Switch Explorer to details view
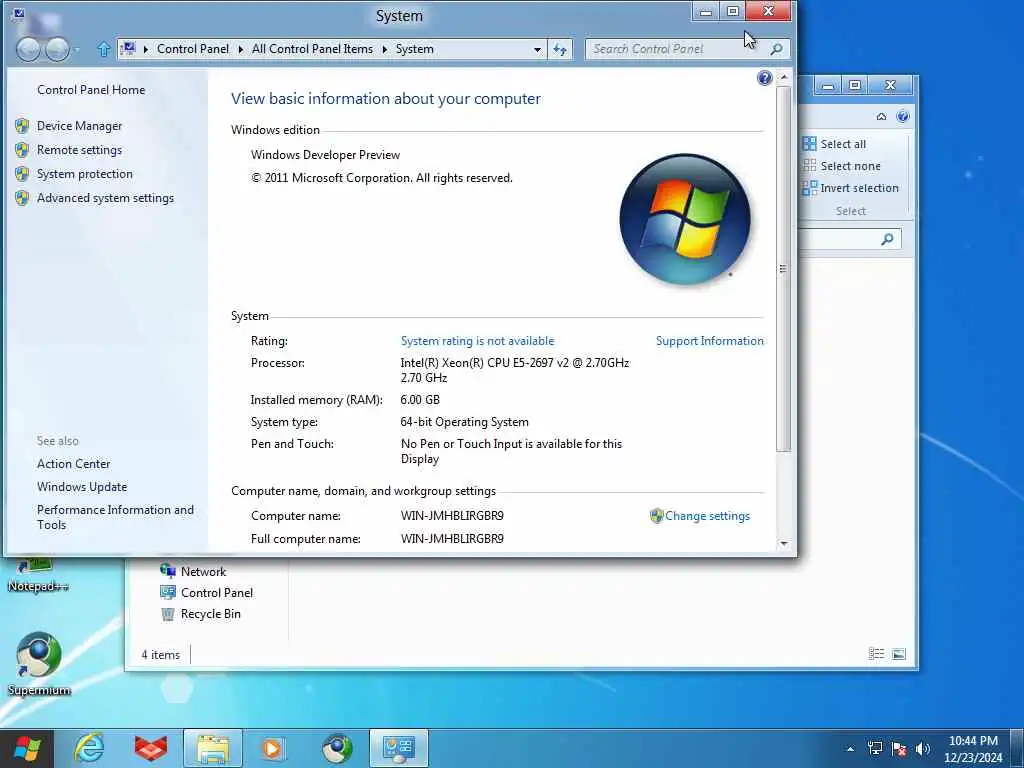The width and height of the screenshot is (1024, 768). (x=876, y=654)
